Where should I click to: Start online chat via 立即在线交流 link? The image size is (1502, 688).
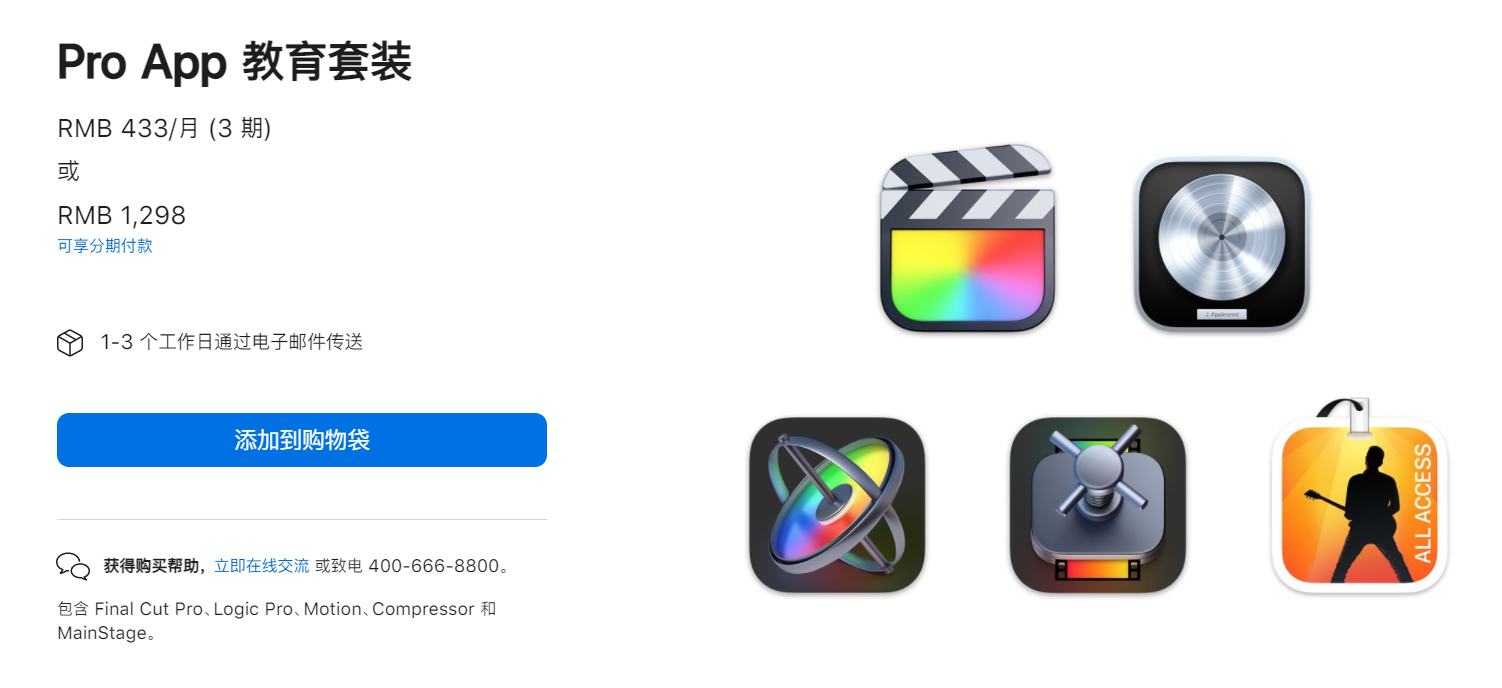pyautogui.click(x=262, y=566)
